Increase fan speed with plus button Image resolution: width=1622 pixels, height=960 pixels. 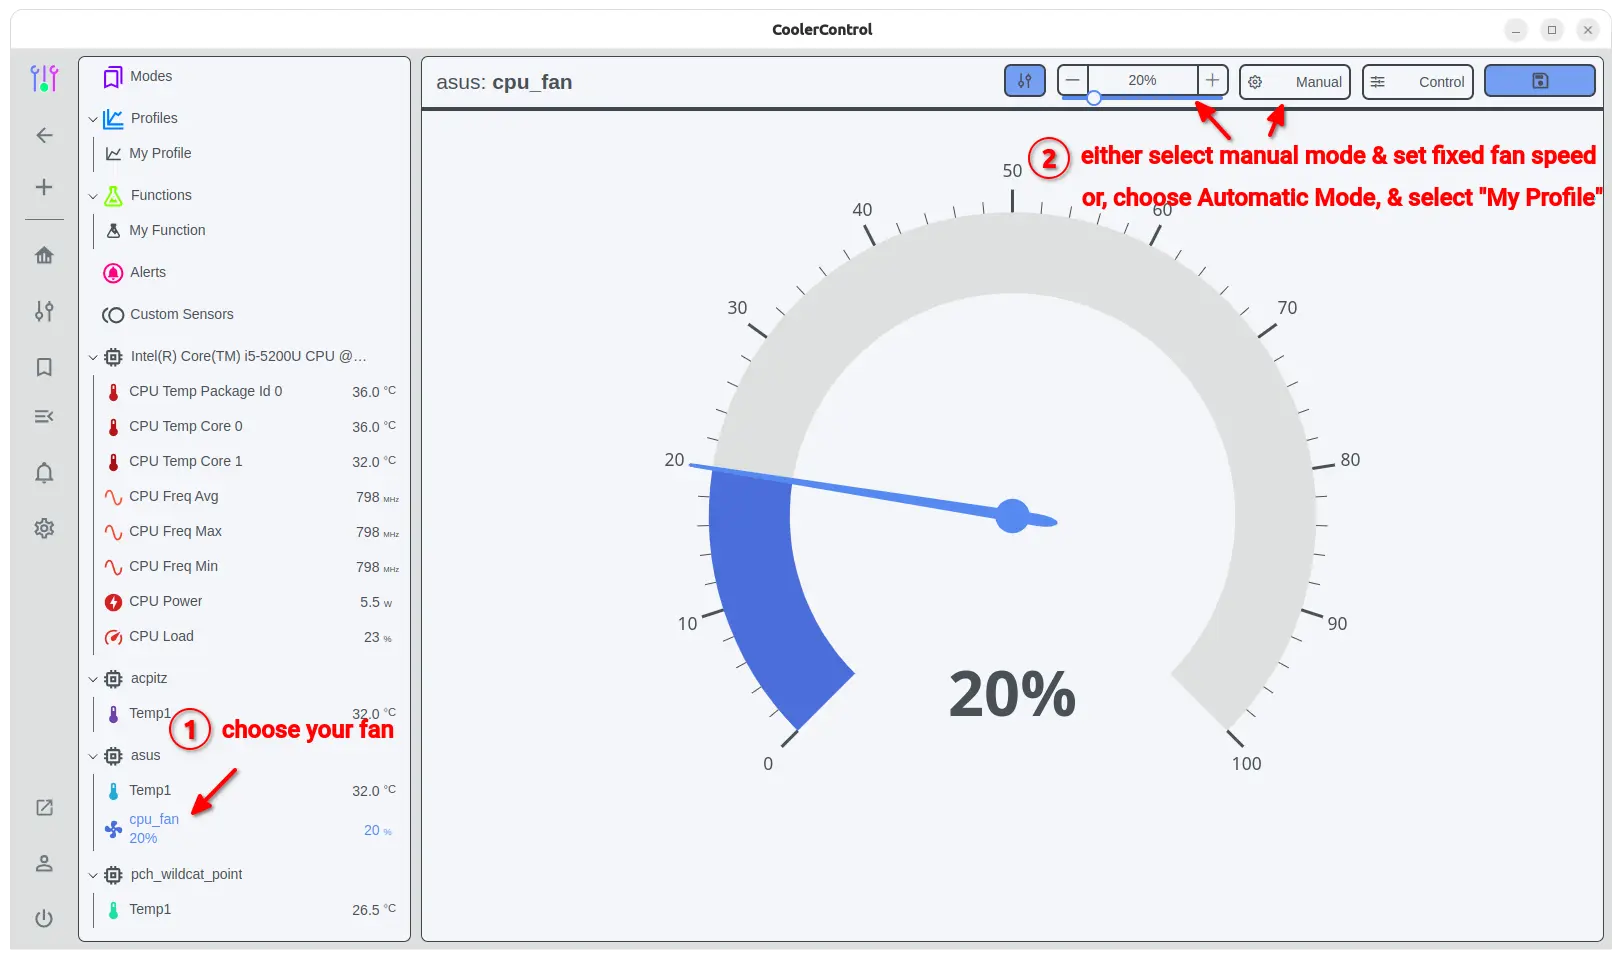[1212, 80]
